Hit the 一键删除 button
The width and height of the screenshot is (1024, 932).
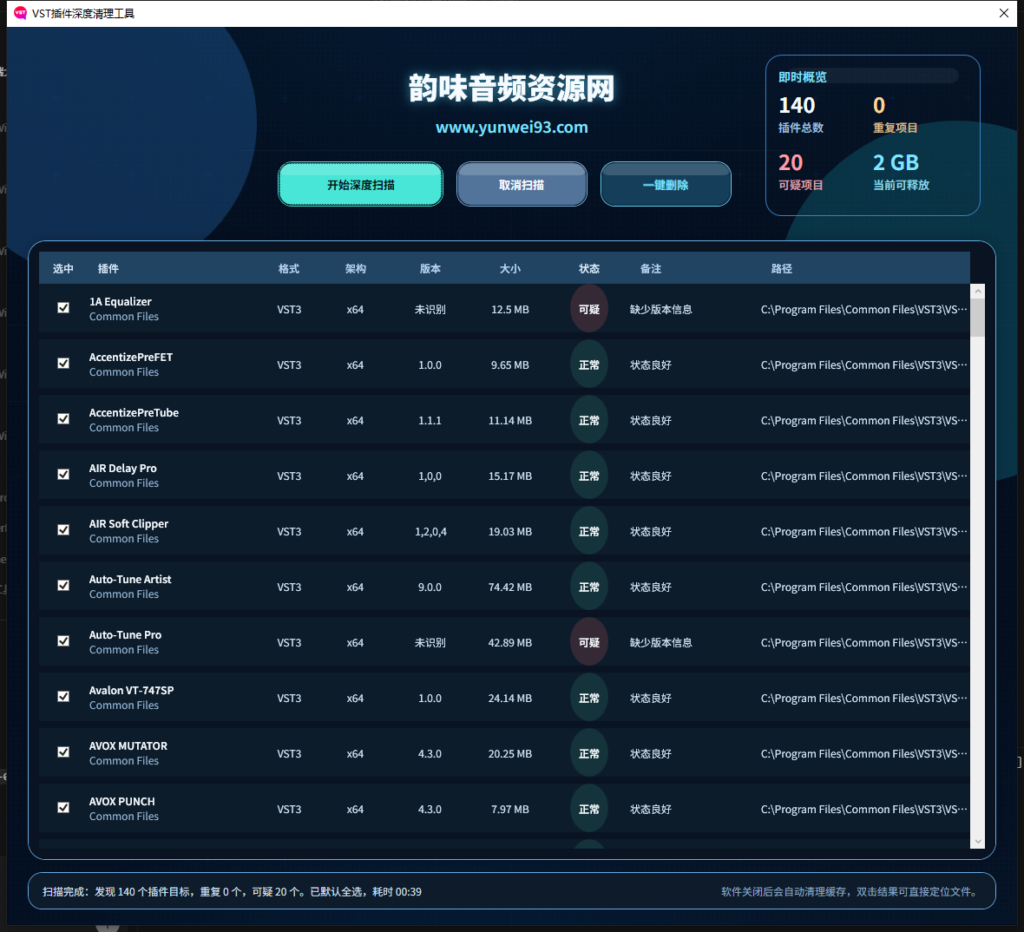coord(665,185)
